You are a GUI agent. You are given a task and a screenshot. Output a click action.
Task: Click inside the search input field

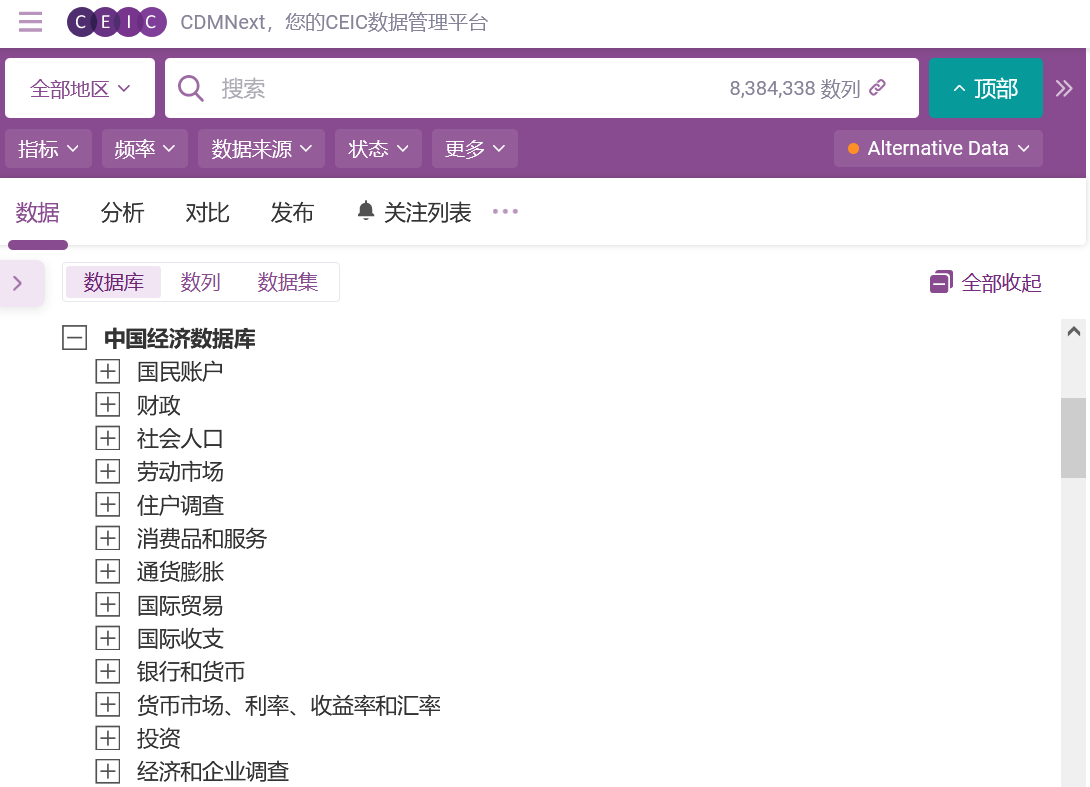(450, 88)
